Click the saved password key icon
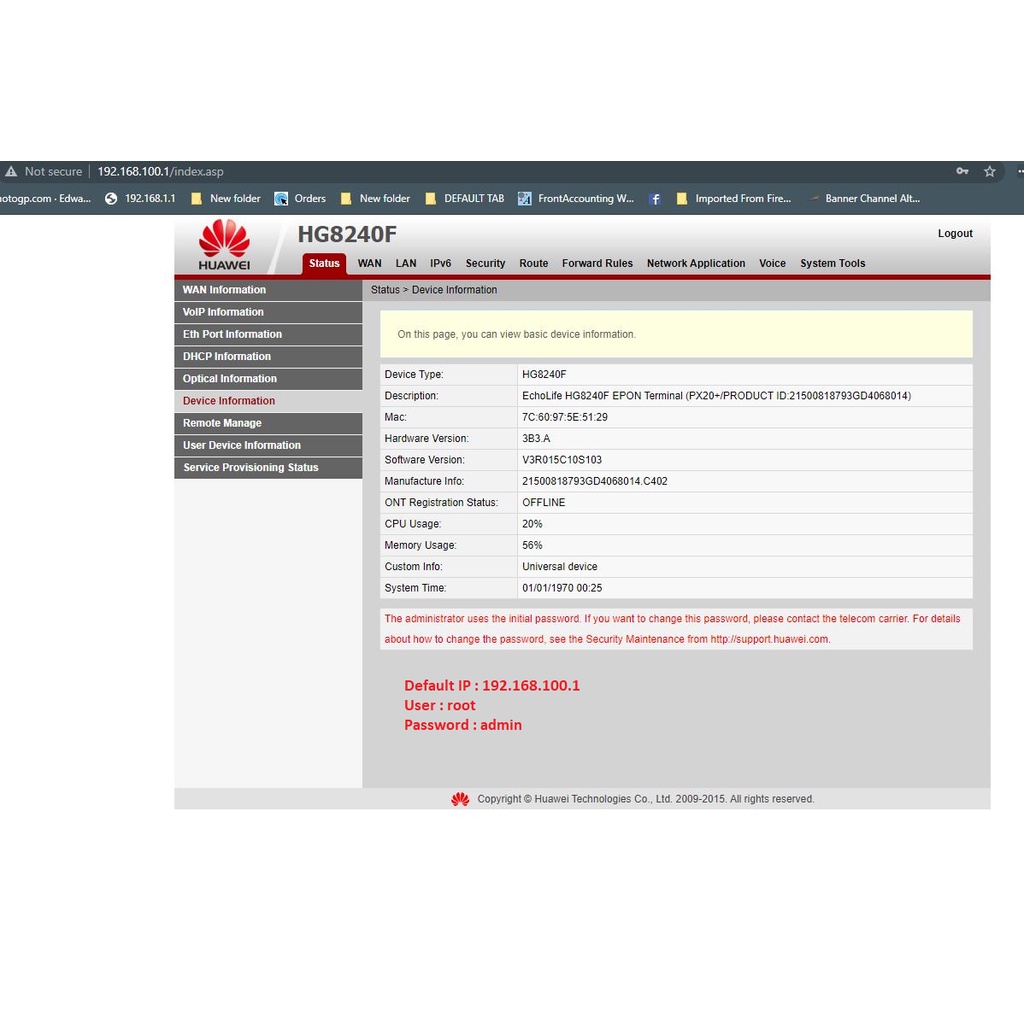The image size is (1024, 1024). coord(962,171)
